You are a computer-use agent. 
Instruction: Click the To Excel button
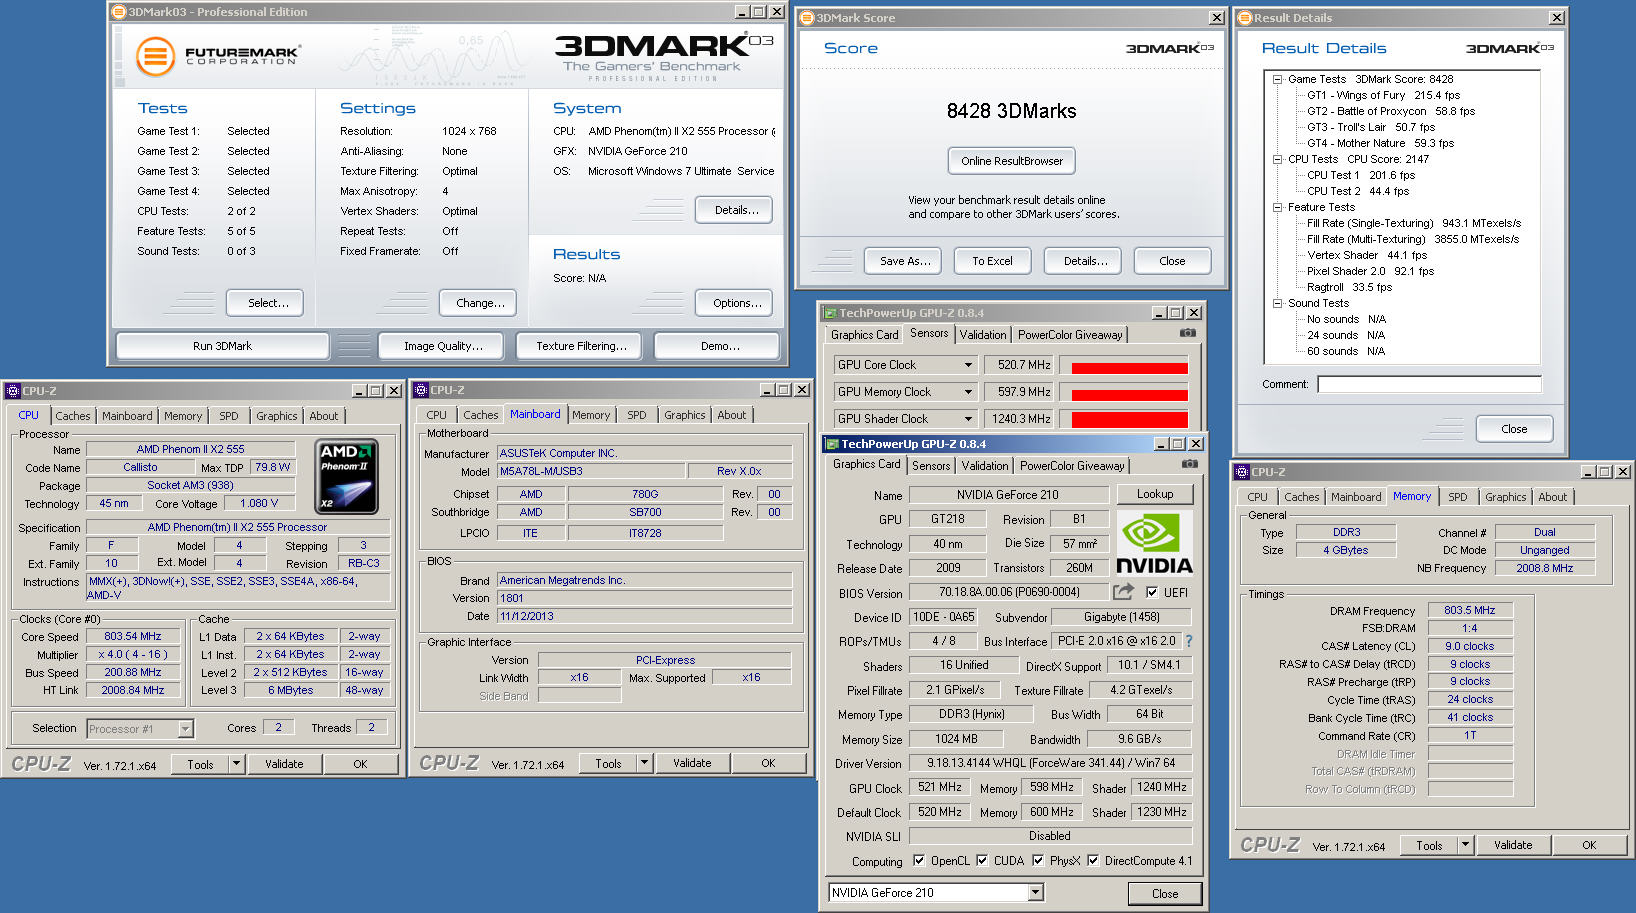pyautogui.click(x=992, y=261)
